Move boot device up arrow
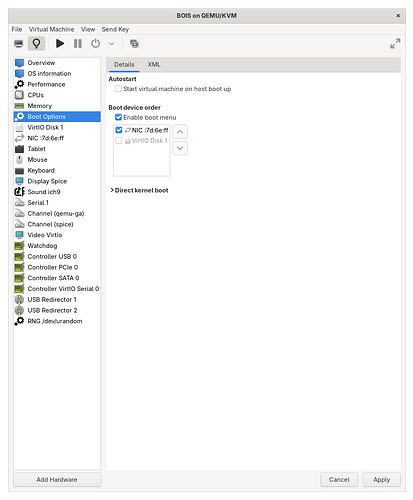Viewport: 413px width, 500px height. point(180,132)
